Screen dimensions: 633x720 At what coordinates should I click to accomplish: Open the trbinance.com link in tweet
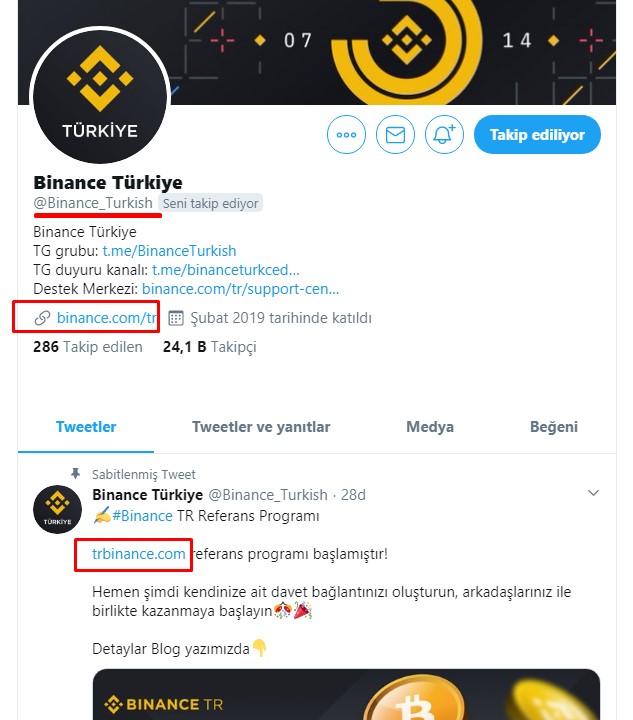[139, 554]
